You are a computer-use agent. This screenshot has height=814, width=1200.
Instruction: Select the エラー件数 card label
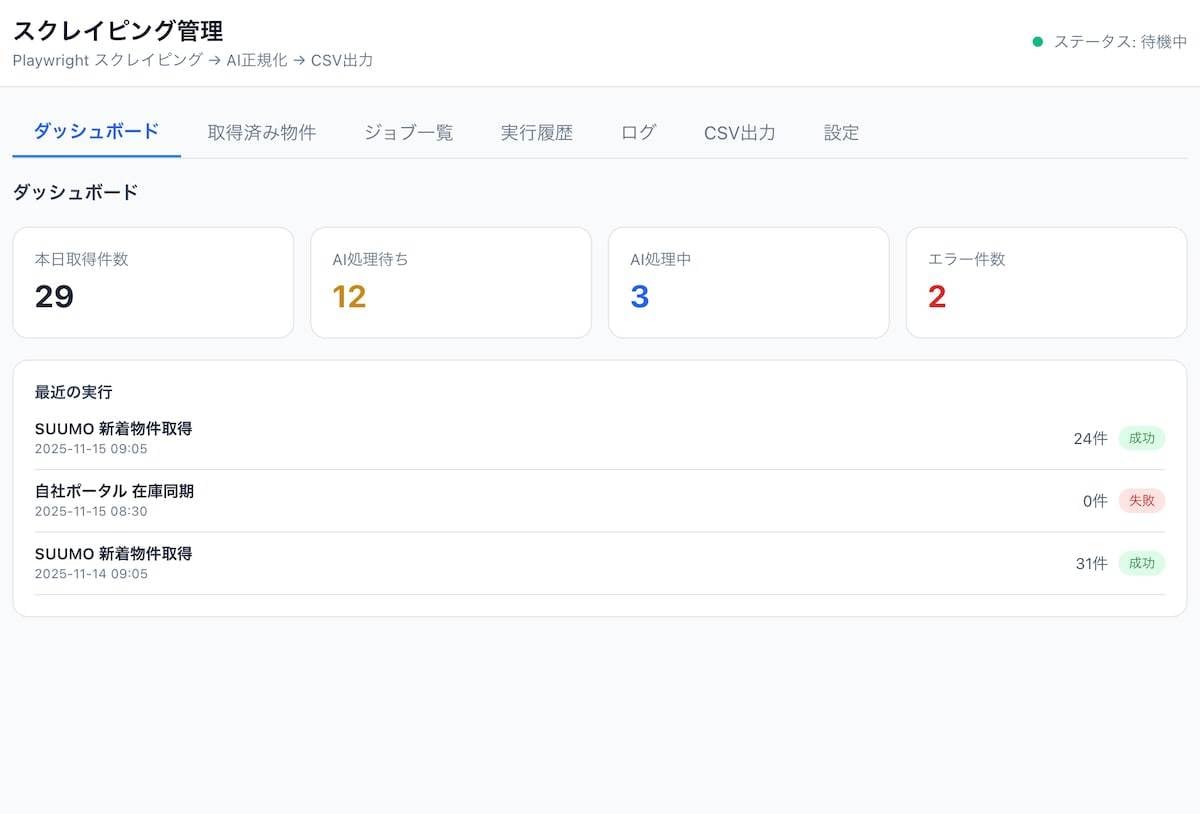(966, 259)
